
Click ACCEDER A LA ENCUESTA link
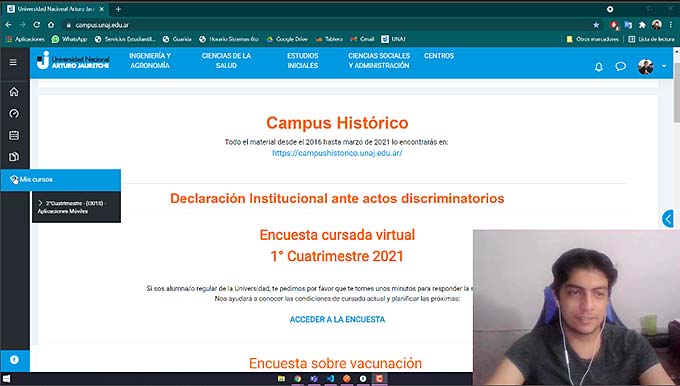tap(337, 320)
